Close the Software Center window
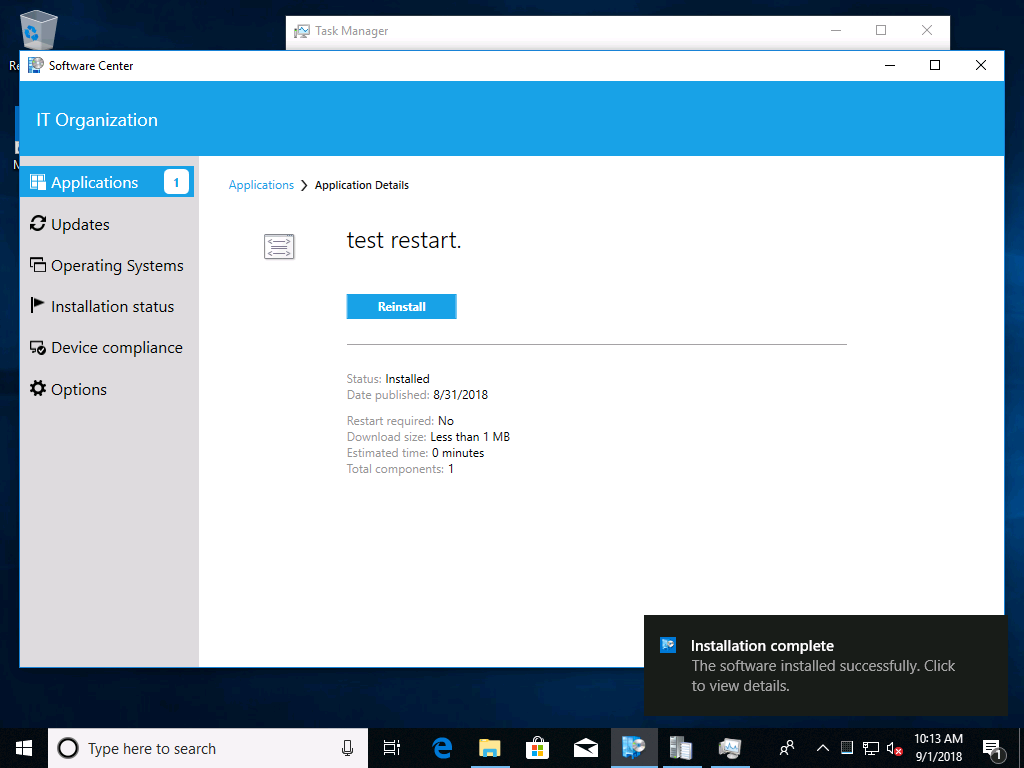 981,65
